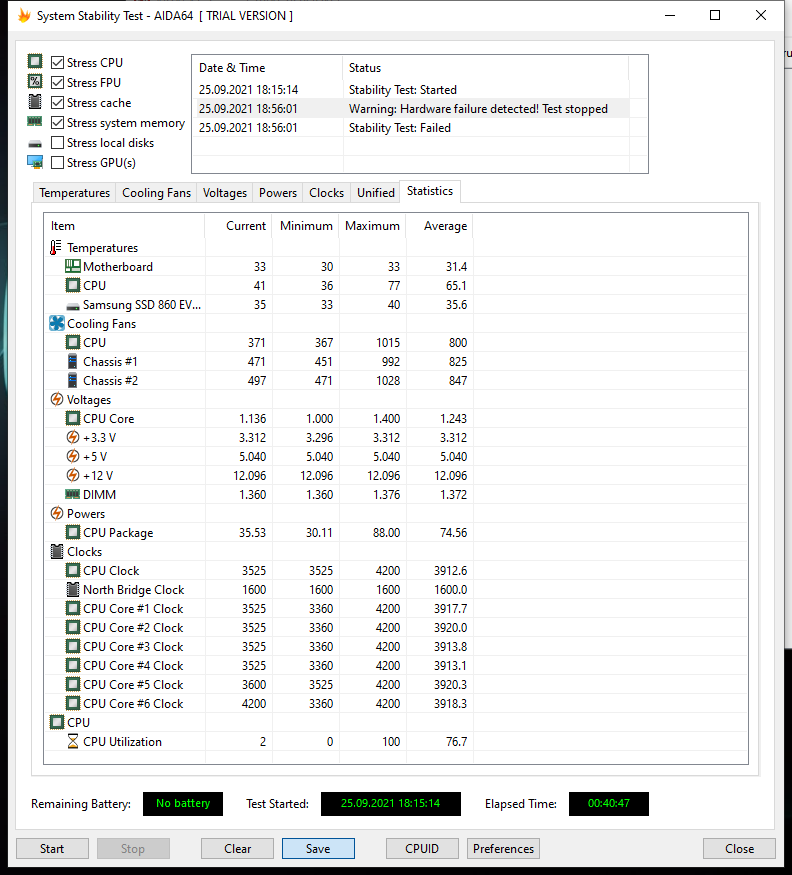Click the Powers group lightning icon
Image resolution: width=792 pixels, height=875 pixels.
56,513
